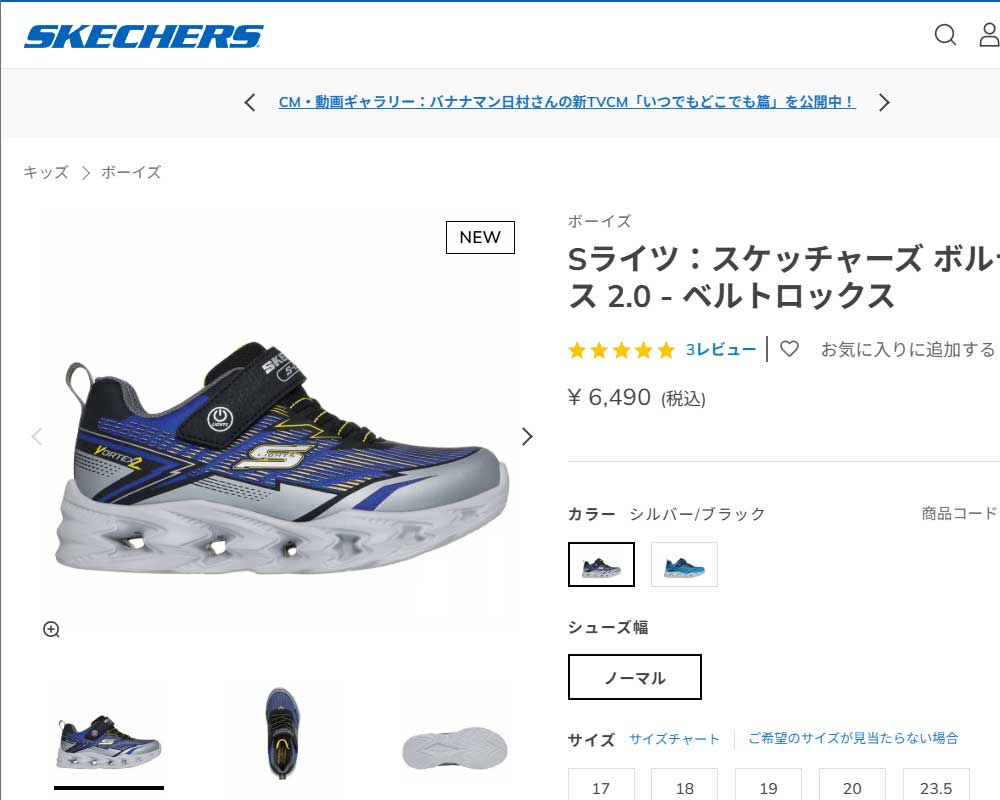Show next product image arrow
Viewport: 1000px width, 800px height.
[527, 436]
